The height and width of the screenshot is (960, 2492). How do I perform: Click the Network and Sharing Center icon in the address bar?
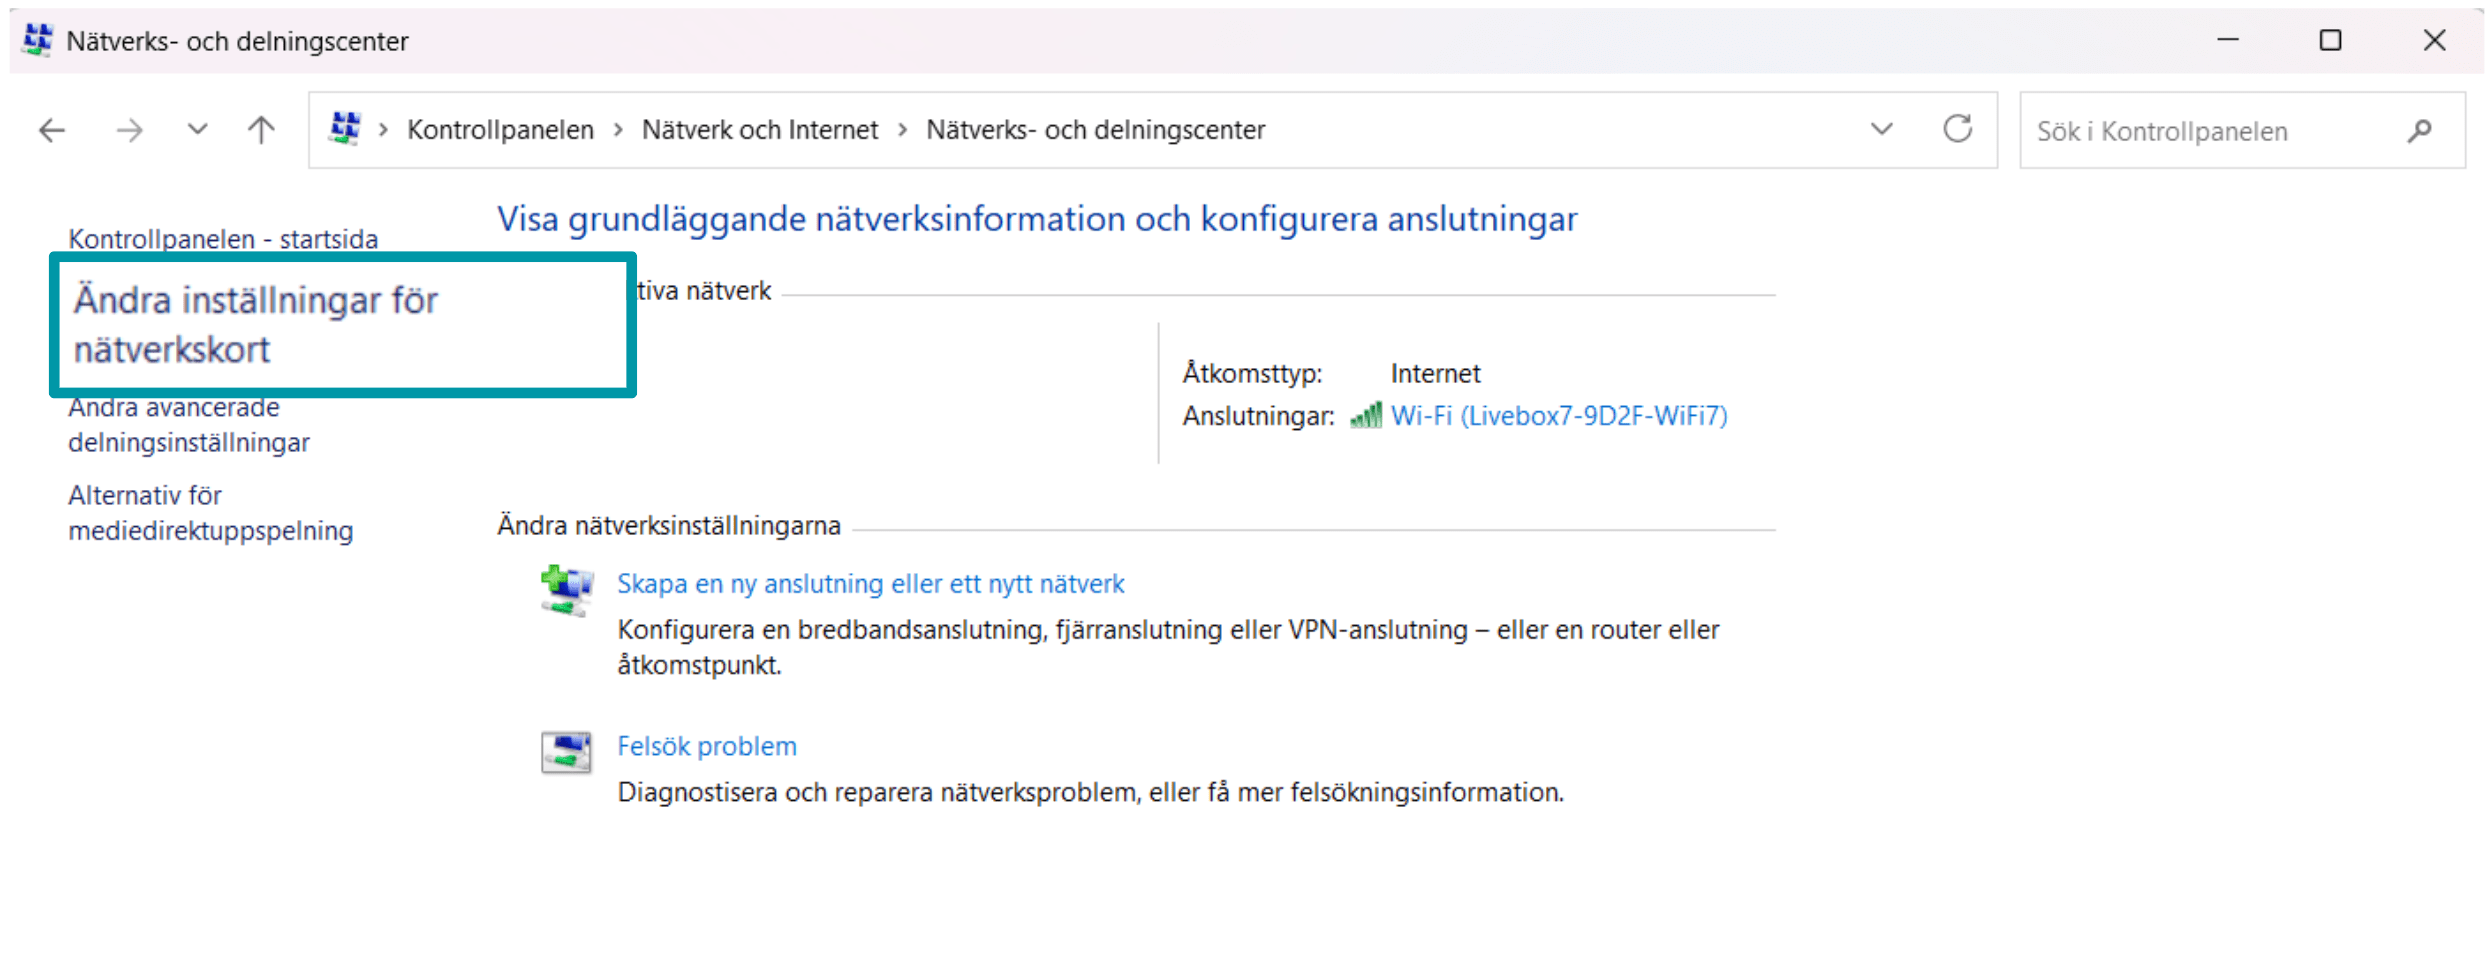(345, 128)
